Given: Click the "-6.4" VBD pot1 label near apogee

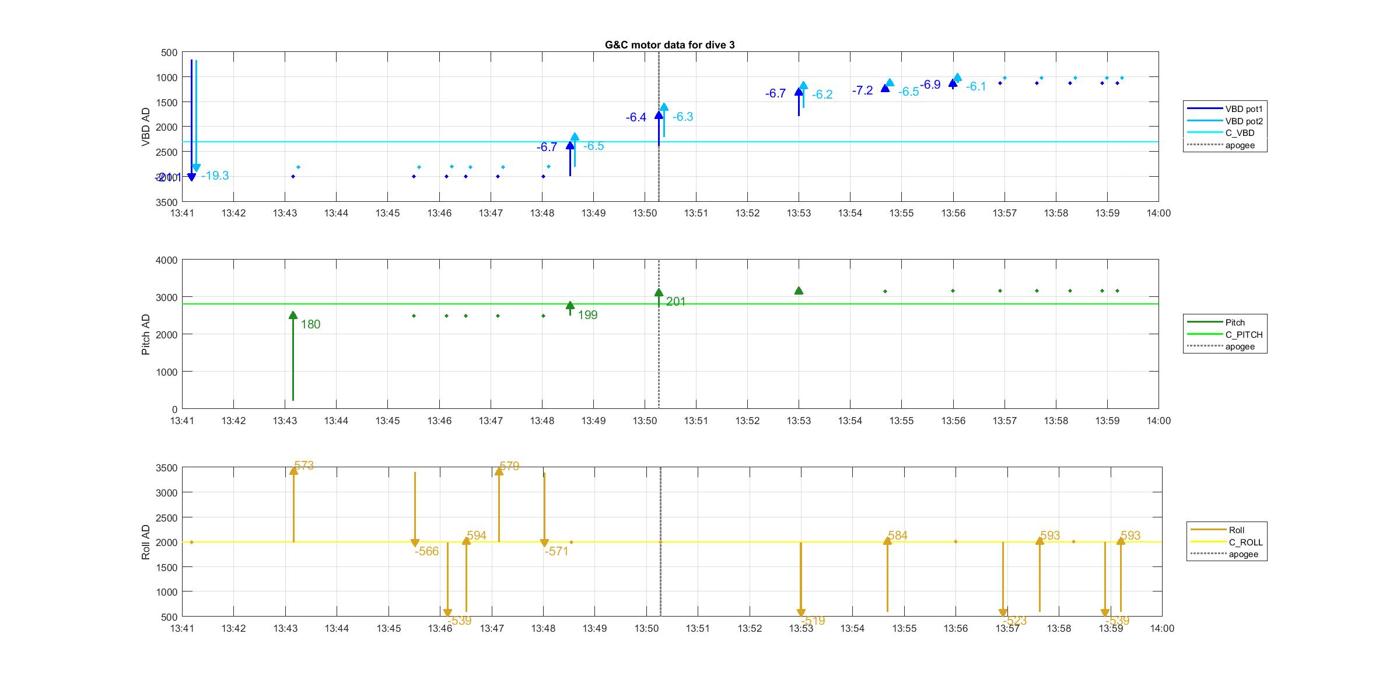Looking at the screenshot, I should pos(637,118).
